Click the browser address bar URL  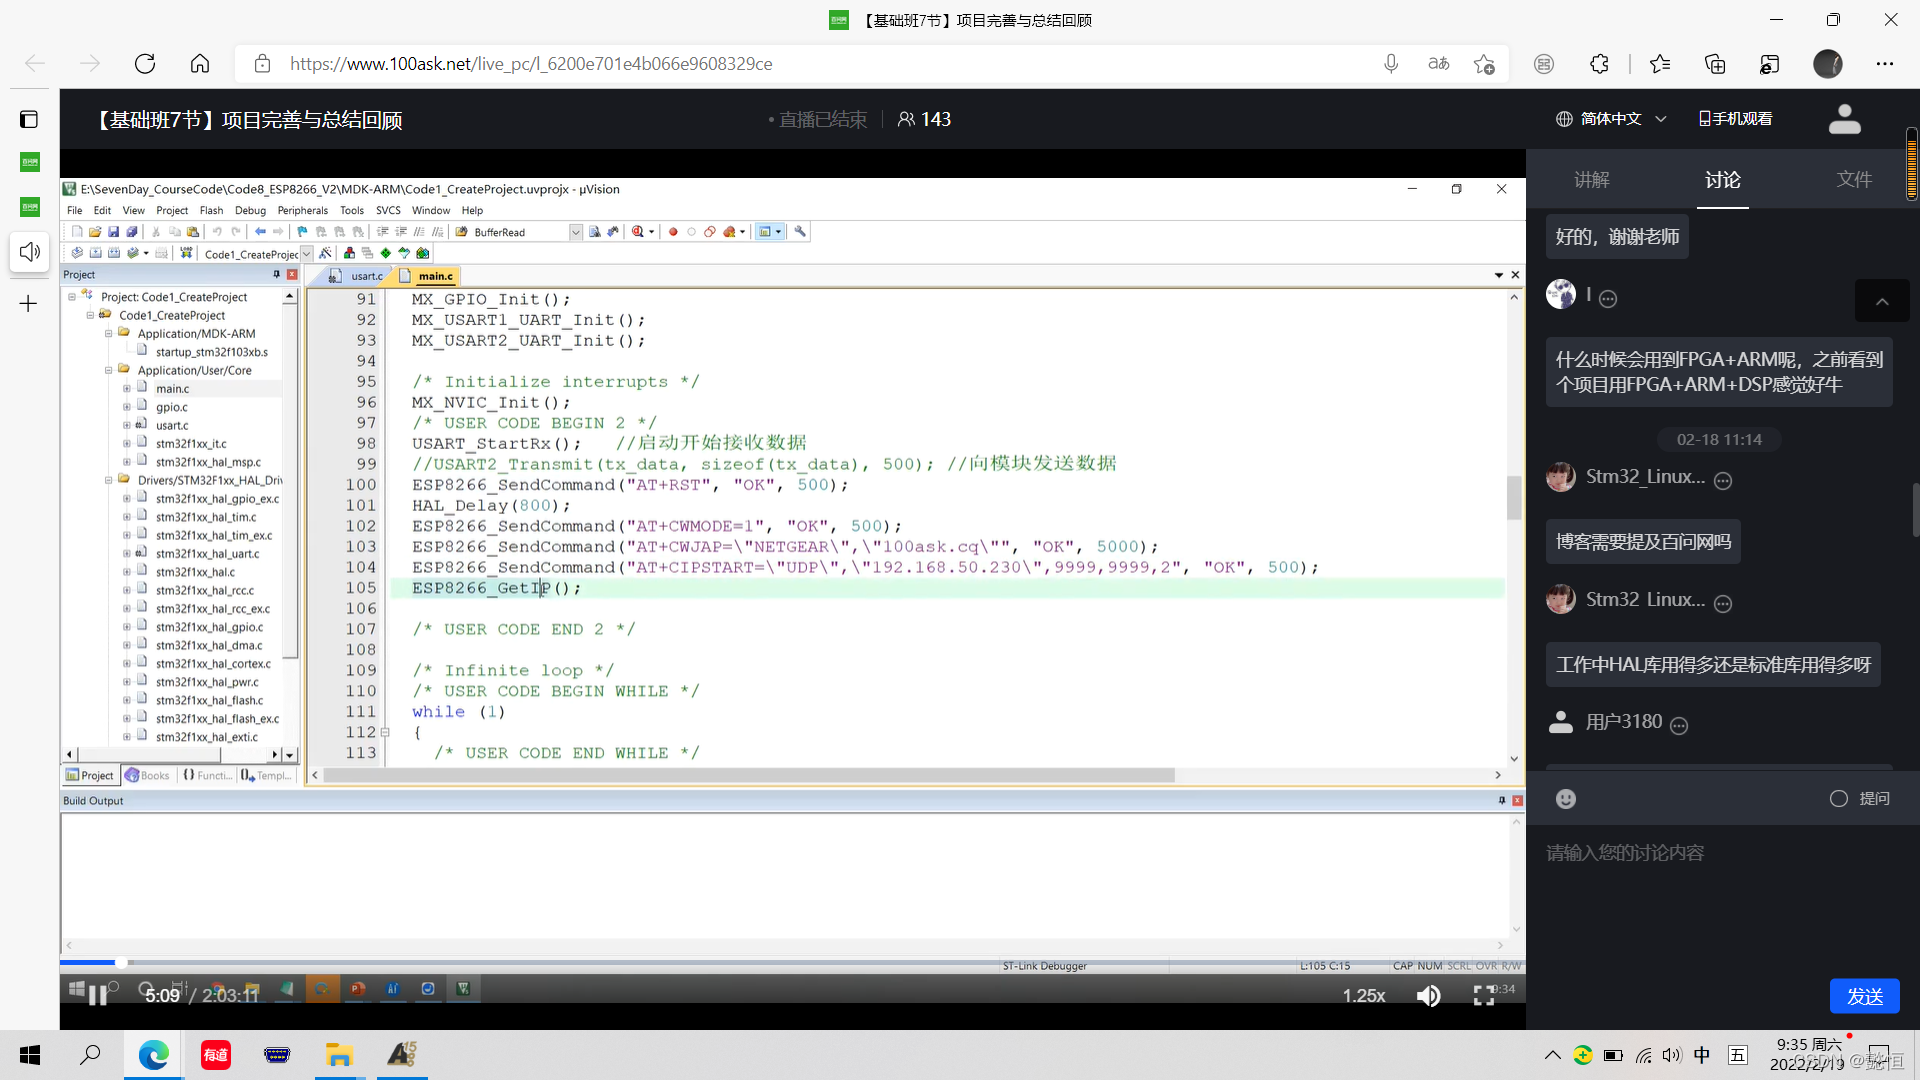531,64
